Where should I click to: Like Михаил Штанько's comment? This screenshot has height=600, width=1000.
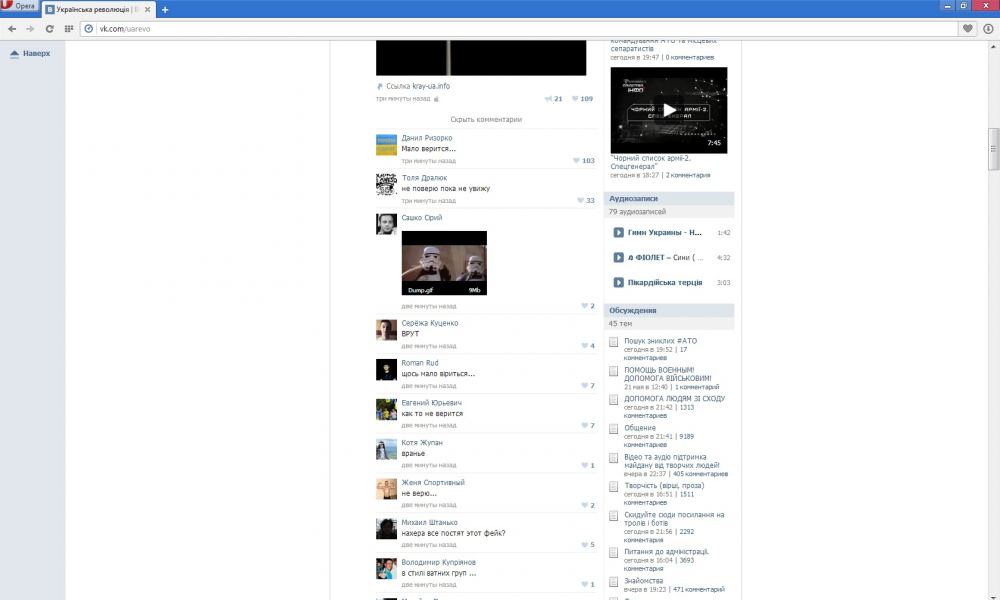click(588, 545)
